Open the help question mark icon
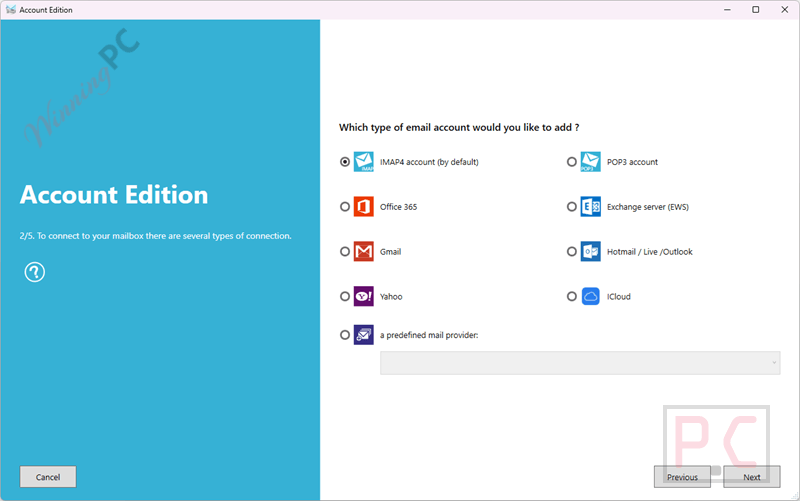The height and width of the screenshot is (501, 800). (x=35, y=272)
